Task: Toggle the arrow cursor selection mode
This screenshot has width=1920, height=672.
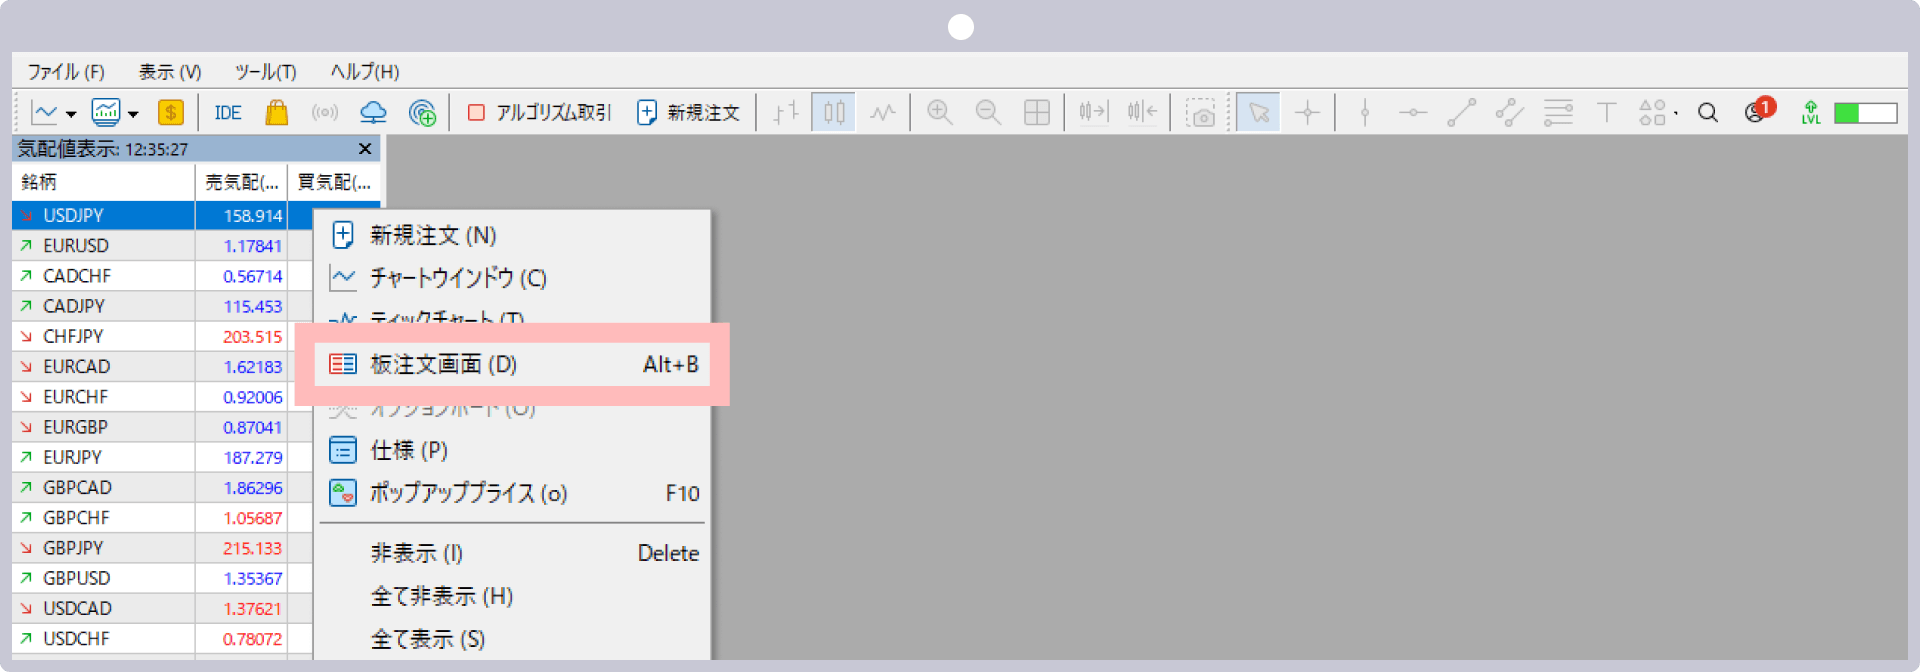Action: [1258, 113]
